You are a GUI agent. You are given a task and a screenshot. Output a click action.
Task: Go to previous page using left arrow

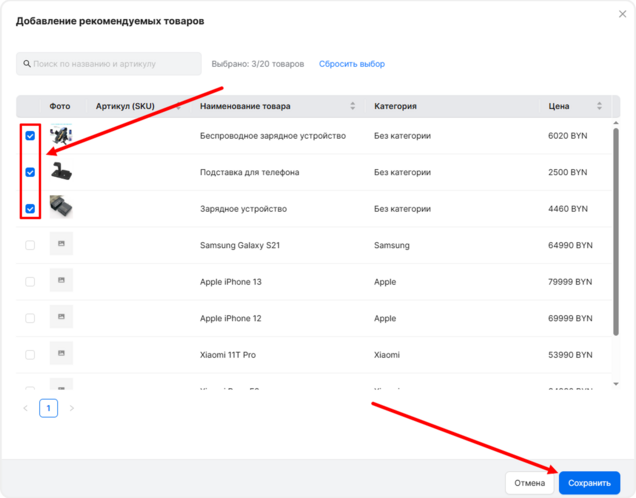26,408
